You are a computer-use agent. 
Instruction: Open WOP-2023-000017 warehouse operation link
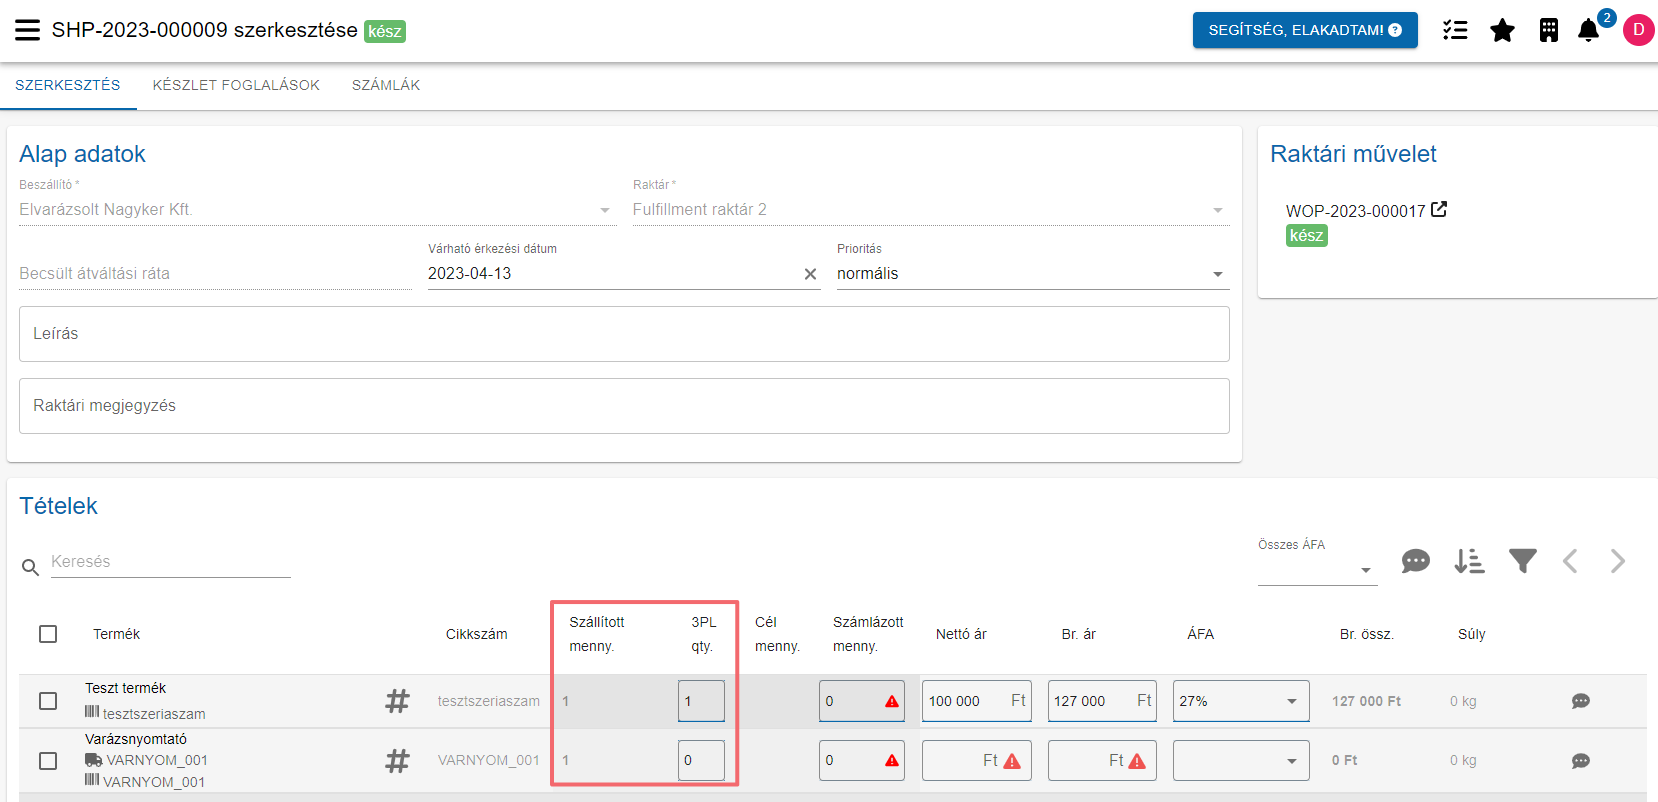pyautogui.click(x=1355, y=211)
